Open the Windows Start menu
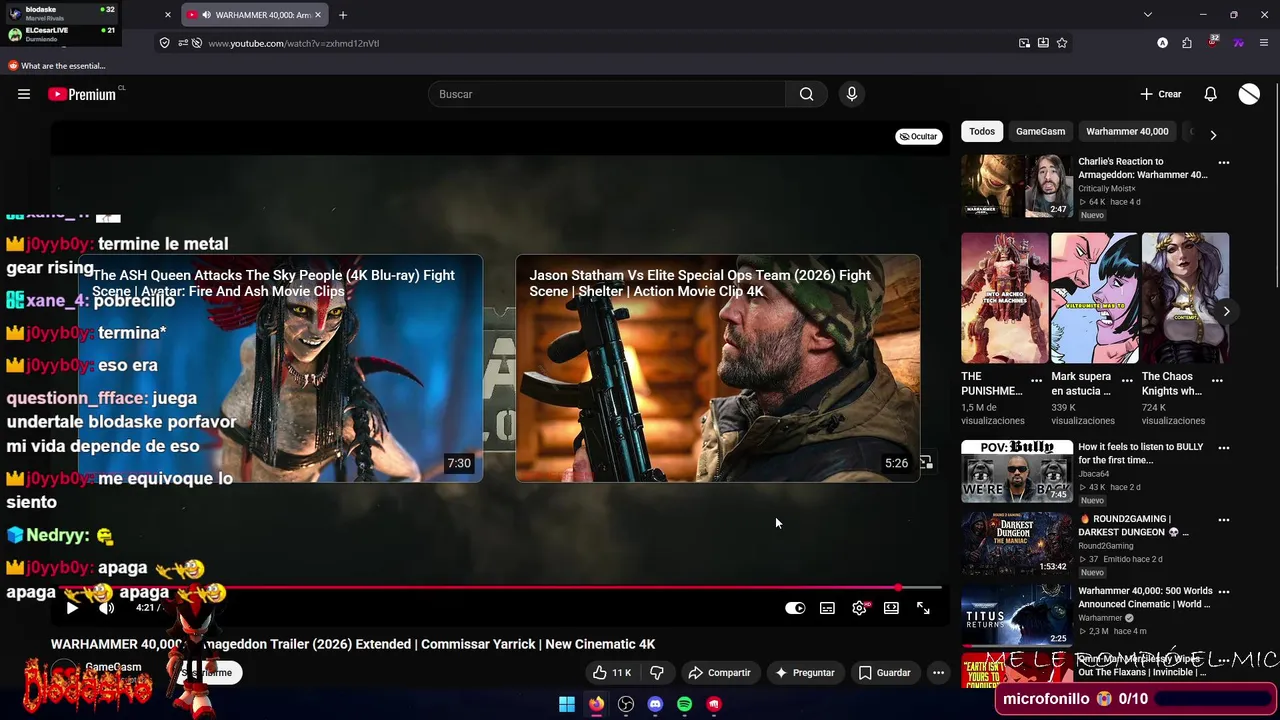1280x720 pixels. pyautogui.click(x=567, y=704)
